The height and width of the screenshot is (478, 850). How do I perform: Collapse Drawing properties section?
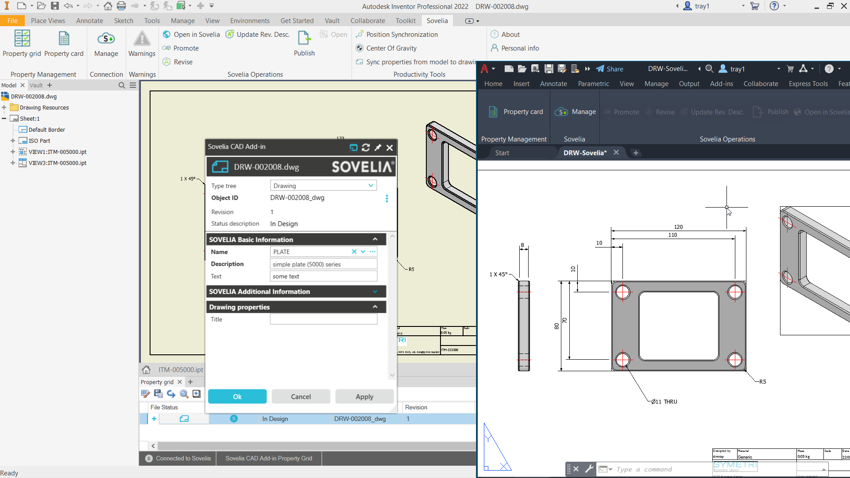point(375,307)
